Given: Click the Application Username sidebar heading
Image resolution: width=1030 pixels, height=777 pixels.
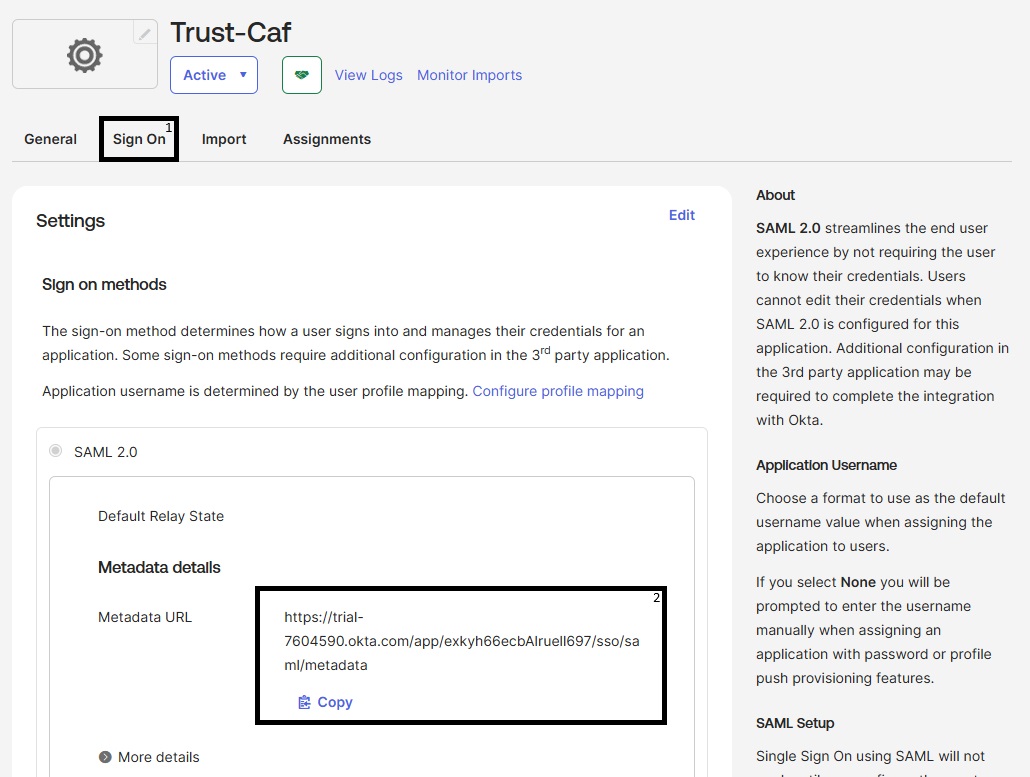Looking at the screenshot, I should click(826, 465).
